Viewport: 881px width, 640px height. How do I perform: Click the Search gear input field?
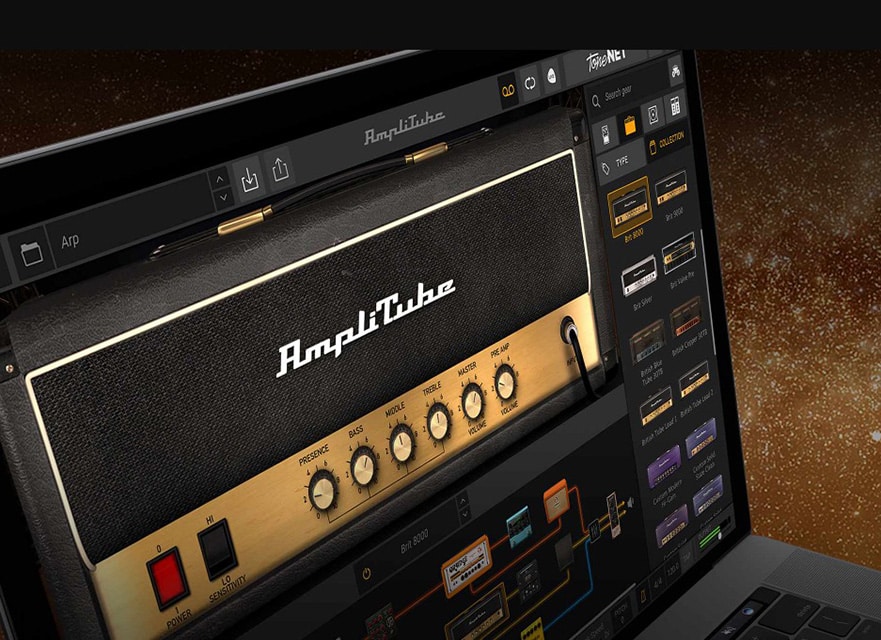click(629, 90)
